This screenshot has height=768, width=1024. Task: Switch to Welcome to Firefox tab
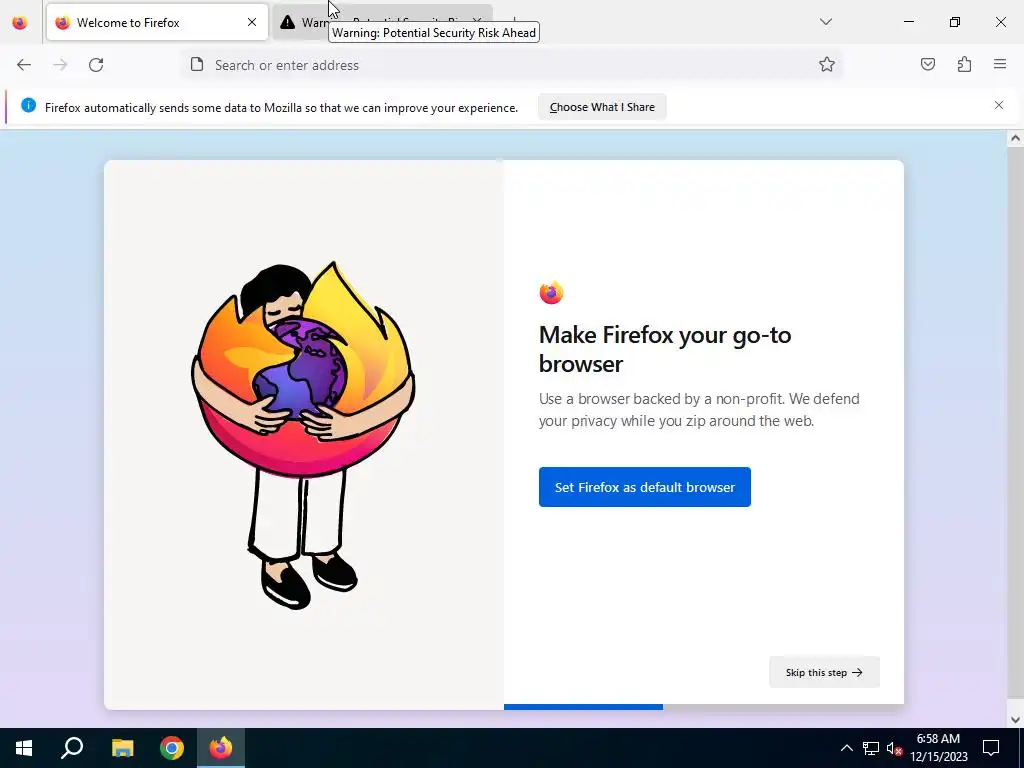[157, 22]
